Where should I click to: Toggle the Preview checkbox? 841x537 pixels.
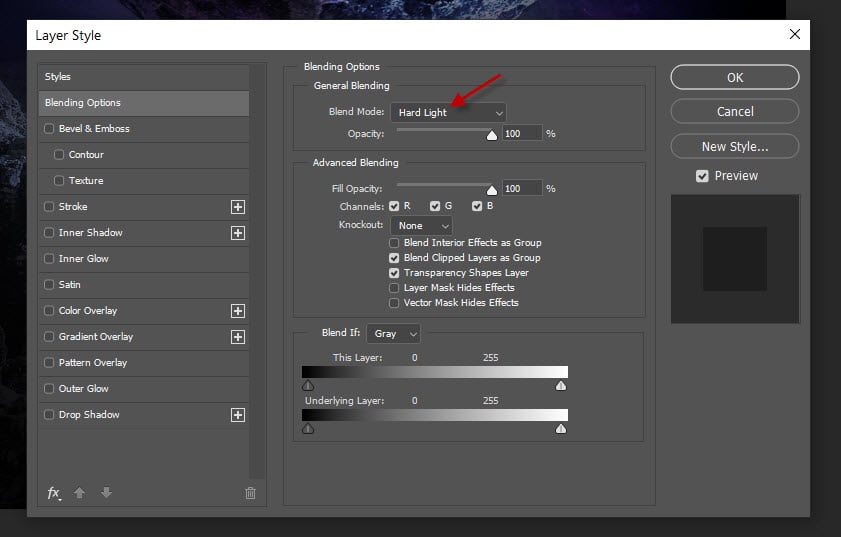pyautogui.click(x=702, y=176)
